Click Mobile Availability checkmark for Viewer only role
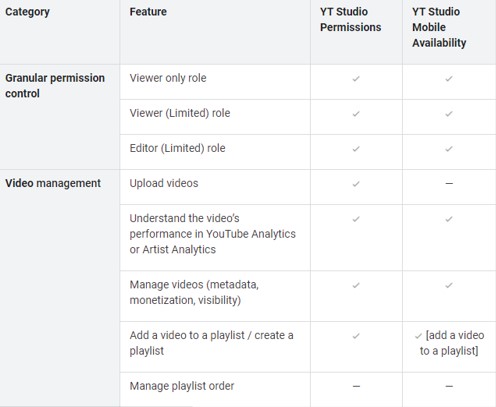 click(449, 79)
